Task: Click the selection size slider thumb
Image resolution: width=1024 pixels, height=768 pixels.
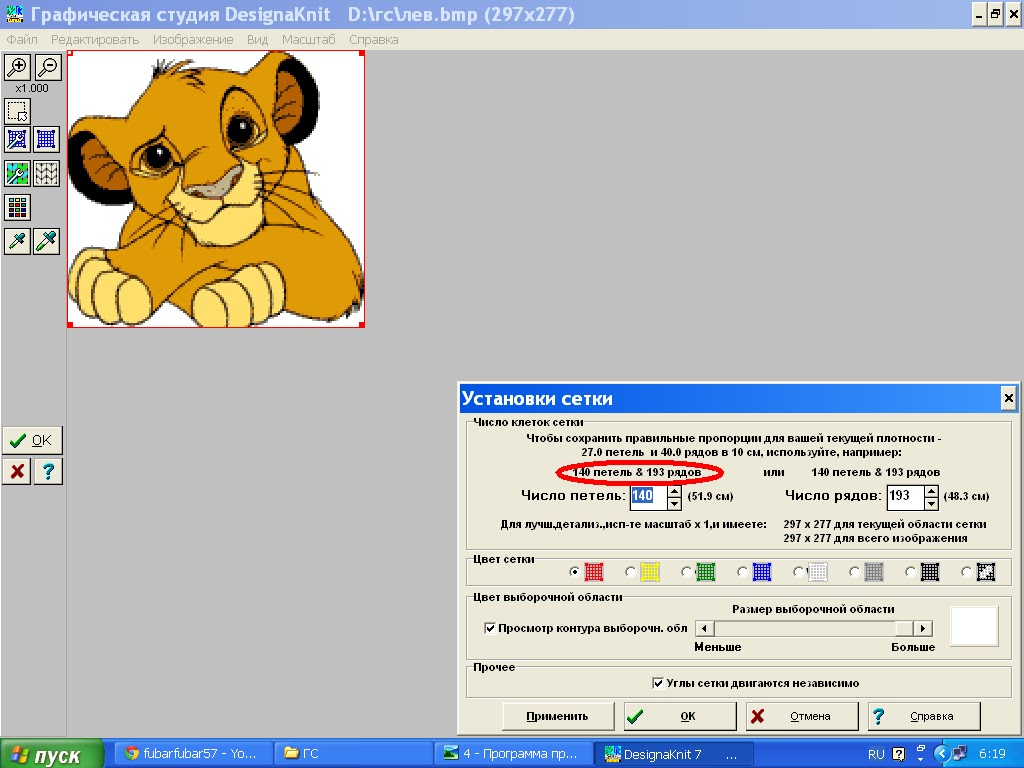Action: 904,628
